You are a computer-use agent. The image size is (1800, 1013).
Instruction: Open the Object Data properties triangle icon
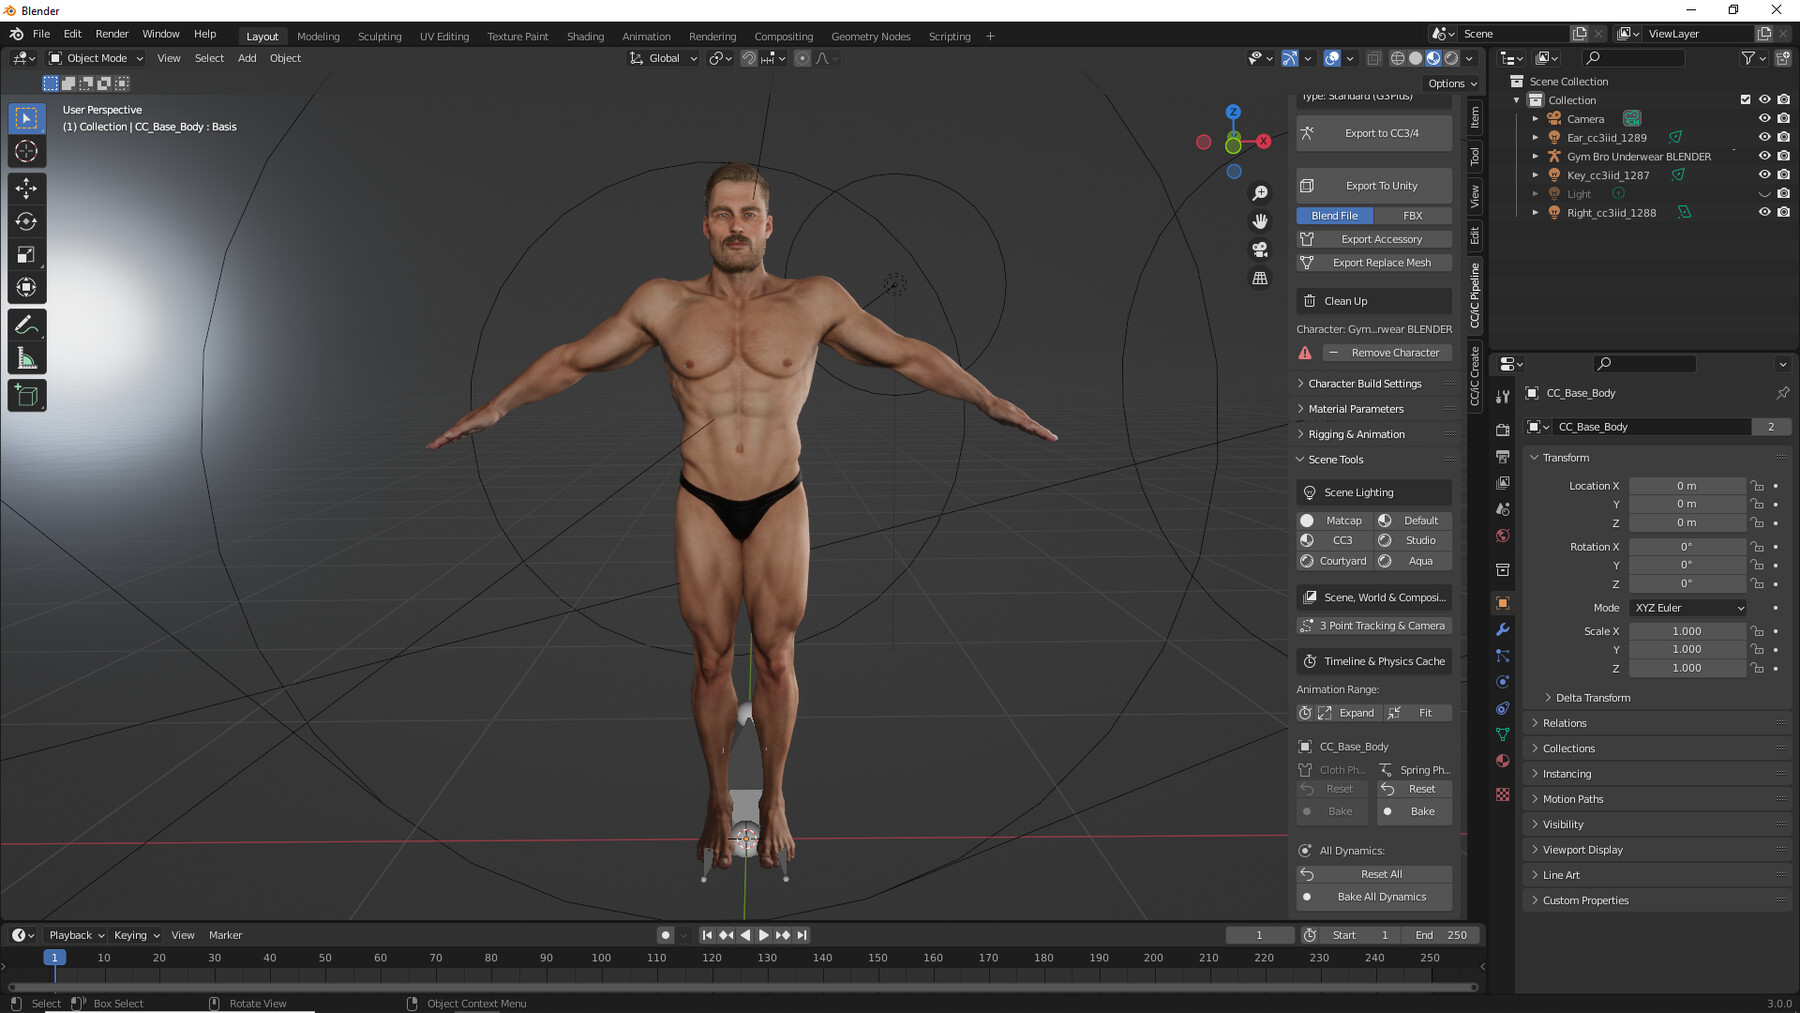[x=1502, y=735]
